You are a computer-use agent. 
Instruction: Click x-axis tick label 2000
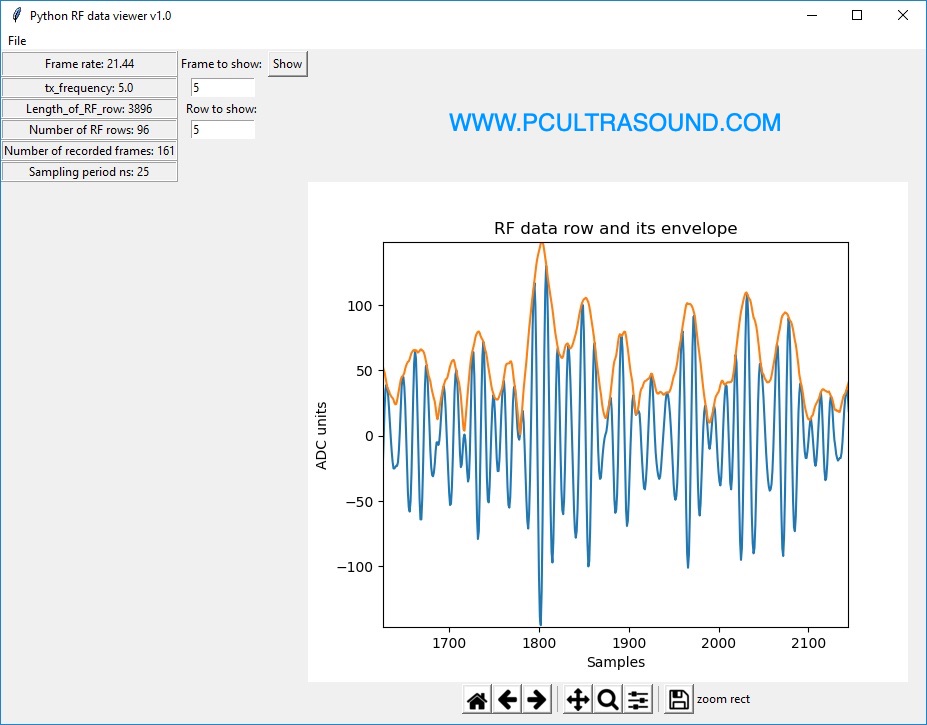click(x=718, y=643)
